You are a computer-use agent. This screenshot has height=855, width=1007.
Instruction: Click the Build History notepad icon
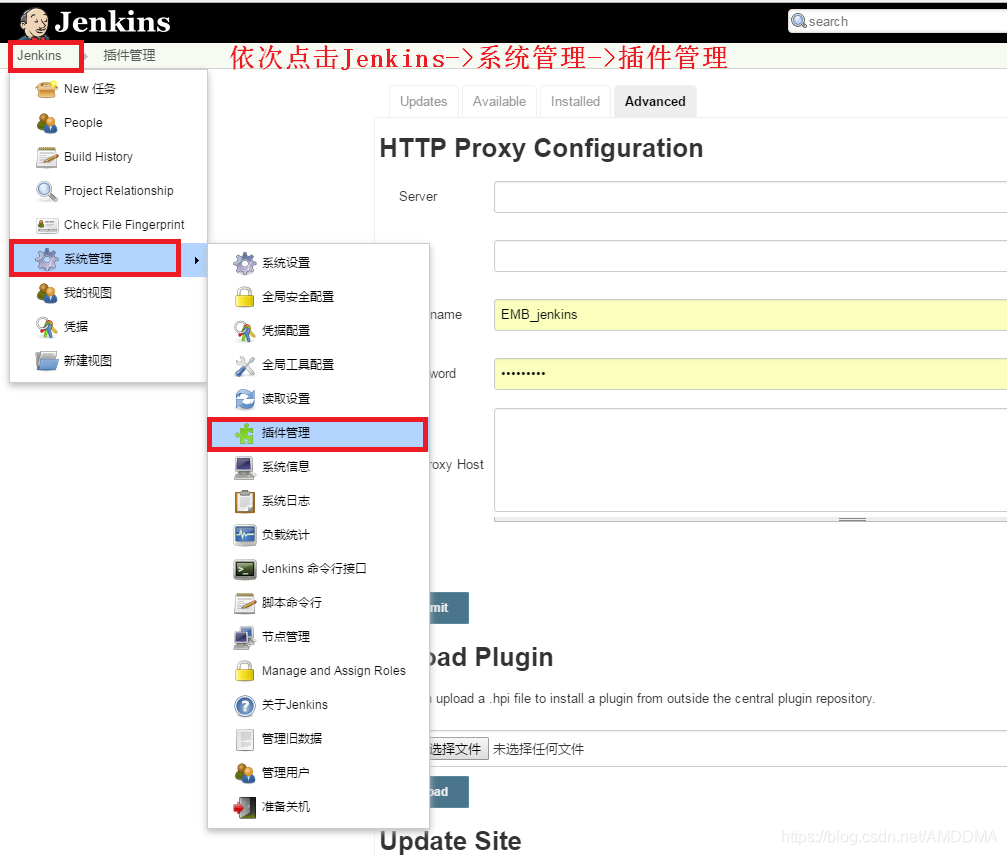click(x=47, y=157)
